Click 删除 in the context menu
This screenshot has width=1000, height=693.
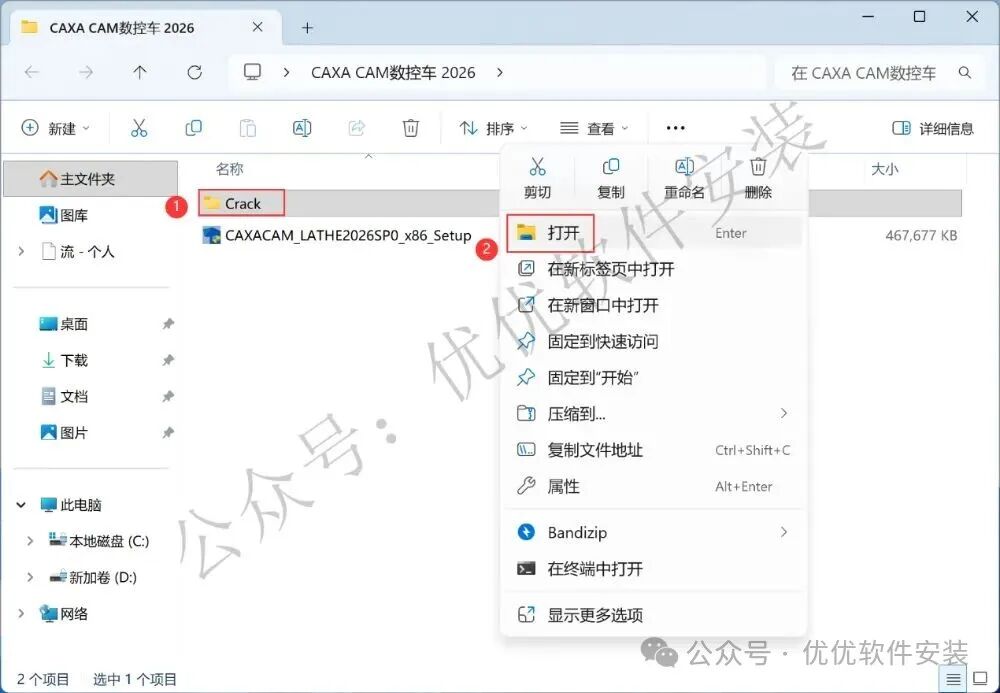point(758,178)
